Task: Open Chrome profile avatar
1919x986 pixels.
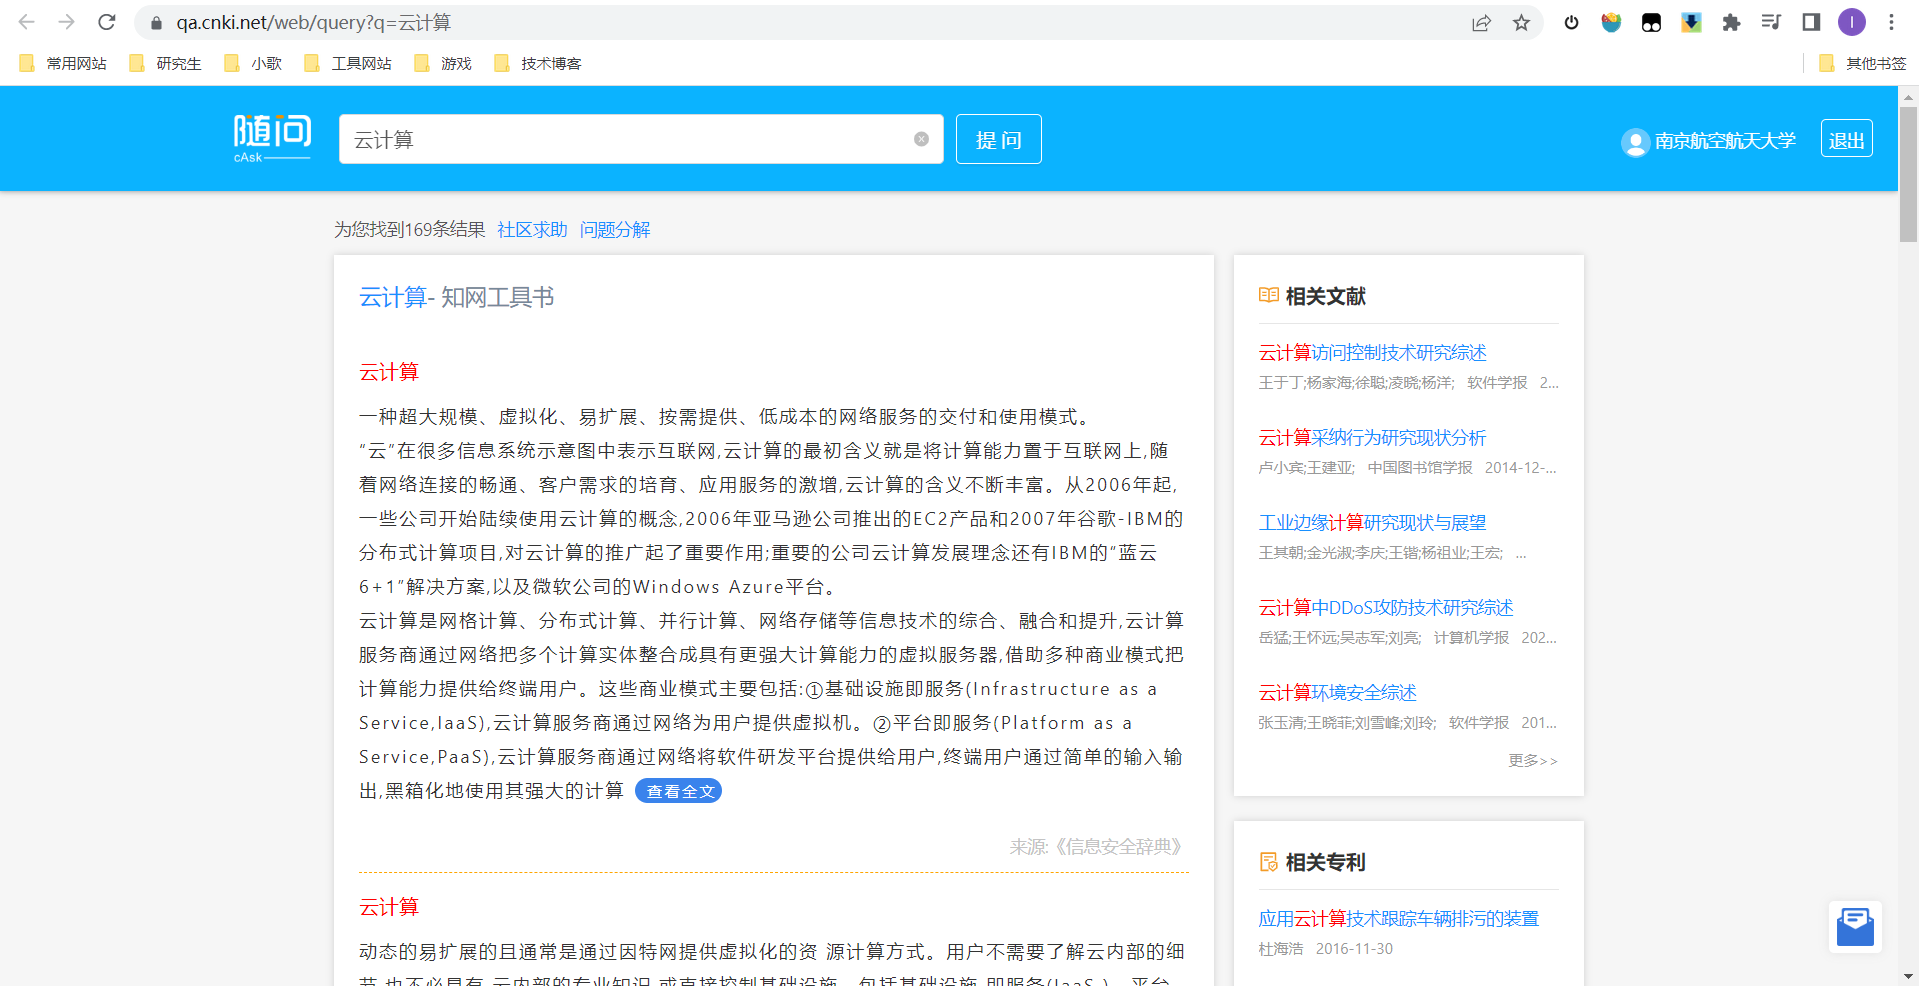Action: pyautogui.click(x=1852, y=22)
